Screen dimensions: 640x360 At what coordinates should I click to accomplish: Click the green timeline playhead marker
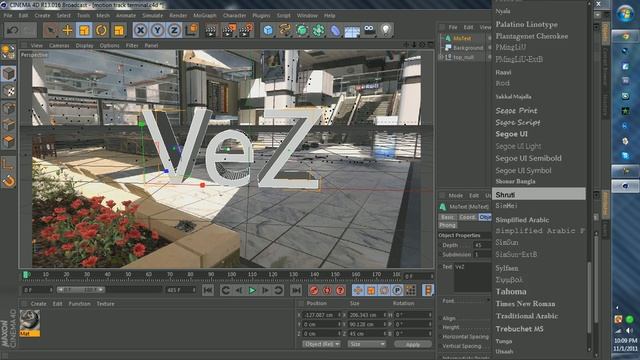point(26,275)
